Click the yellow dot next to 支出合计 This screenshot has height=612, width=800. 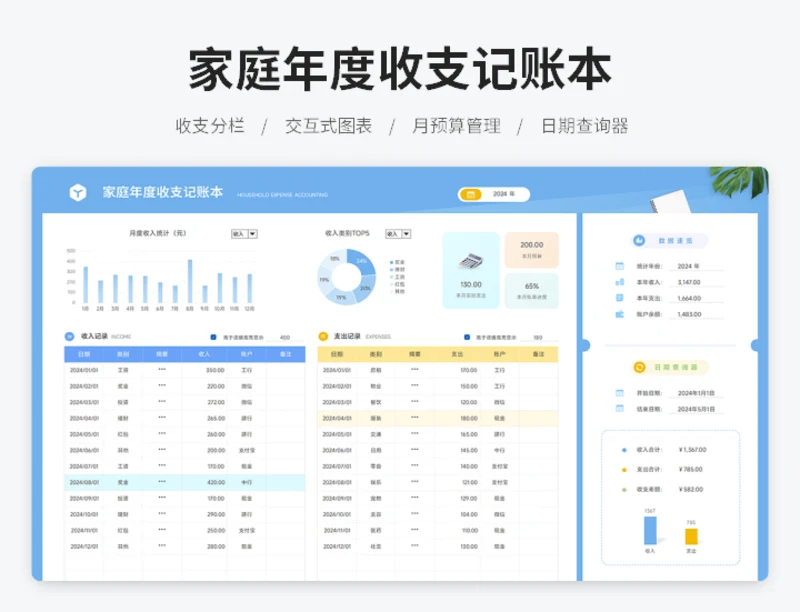coord(623,470)
